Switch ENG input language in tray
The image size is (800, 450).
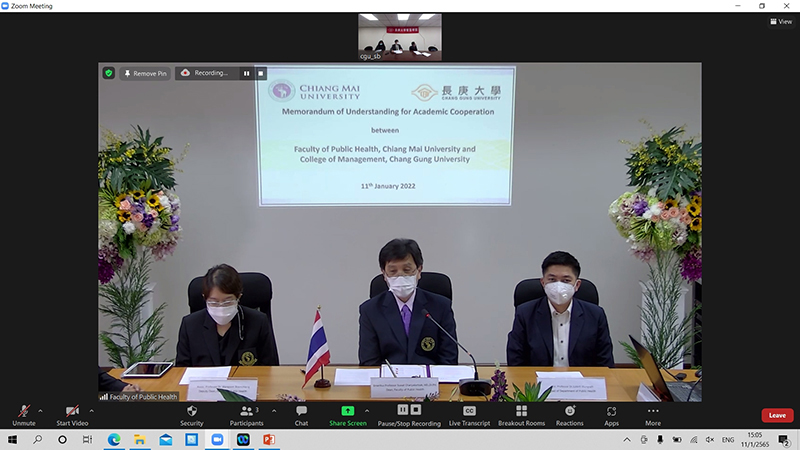(728, 439)
